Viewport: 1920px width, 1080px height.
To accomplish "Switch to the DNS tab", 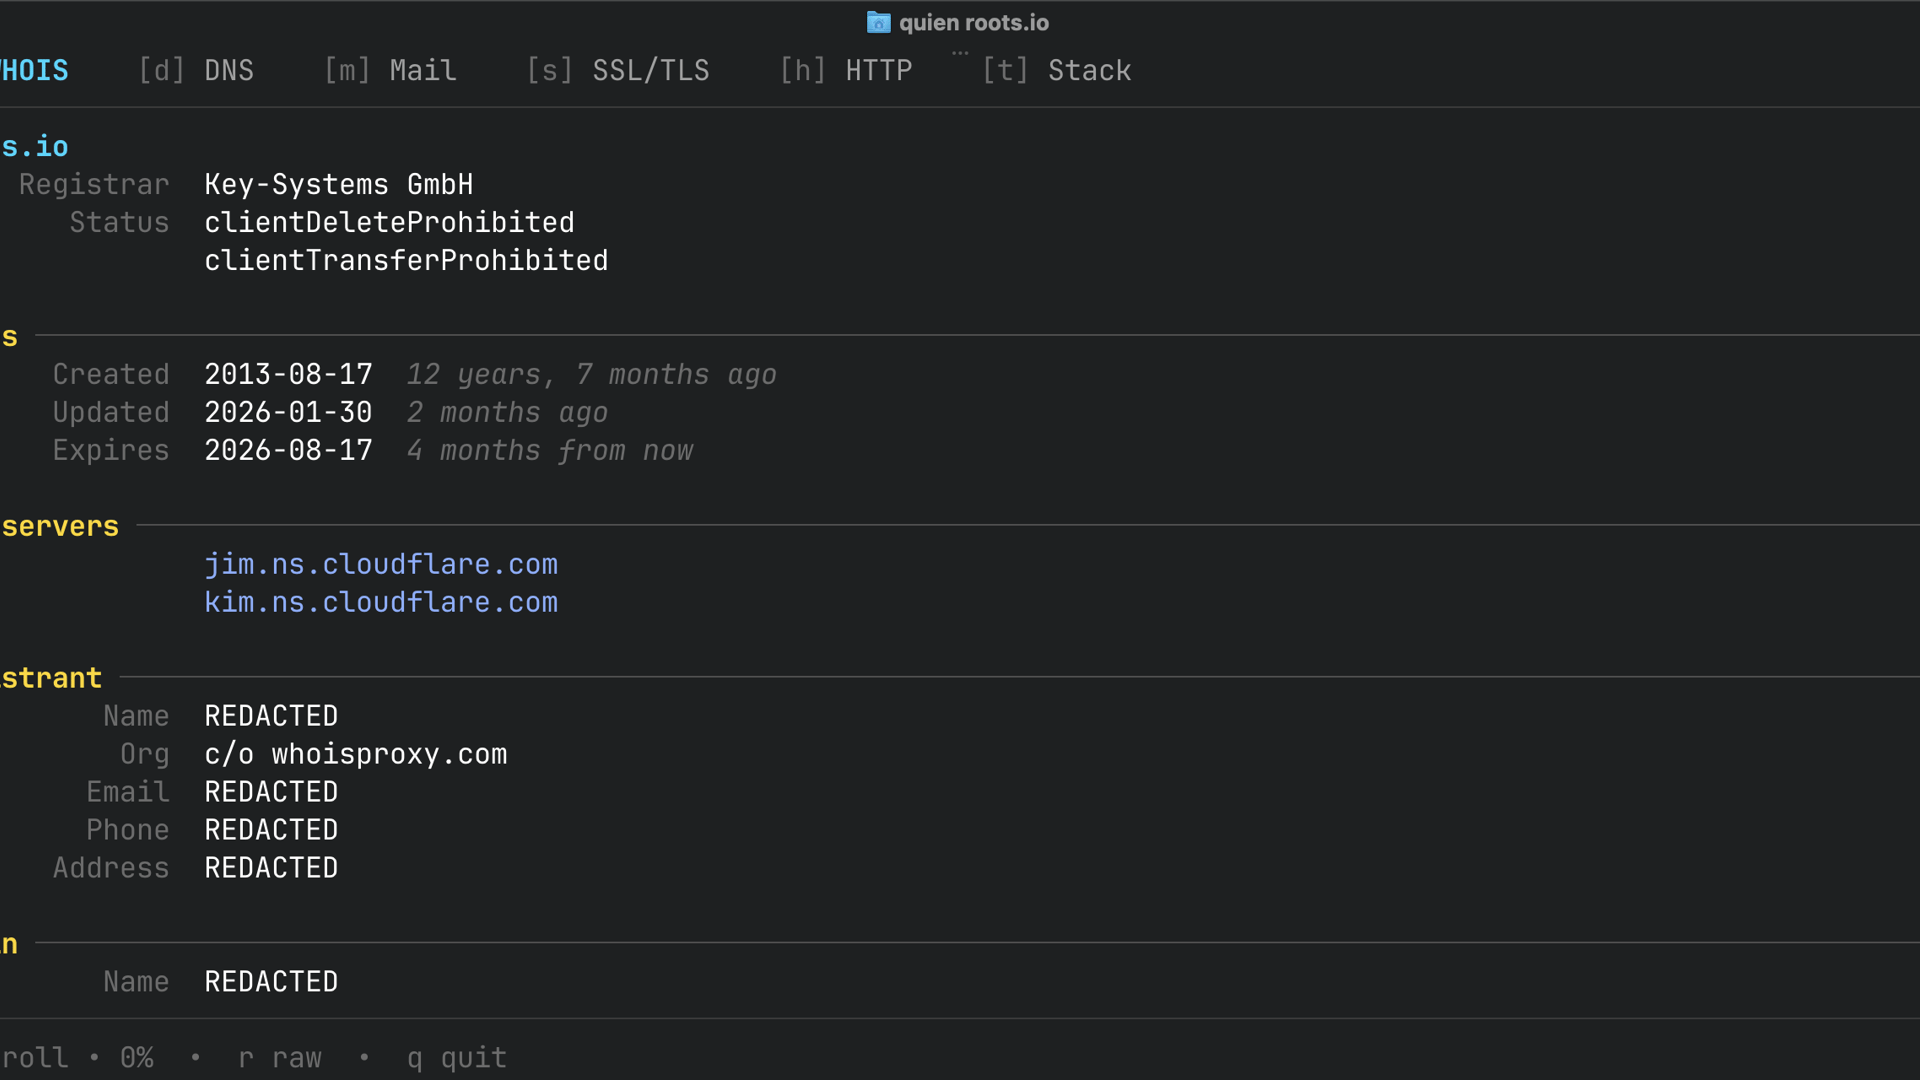I will pyautogui.click(x=197, y=70).
